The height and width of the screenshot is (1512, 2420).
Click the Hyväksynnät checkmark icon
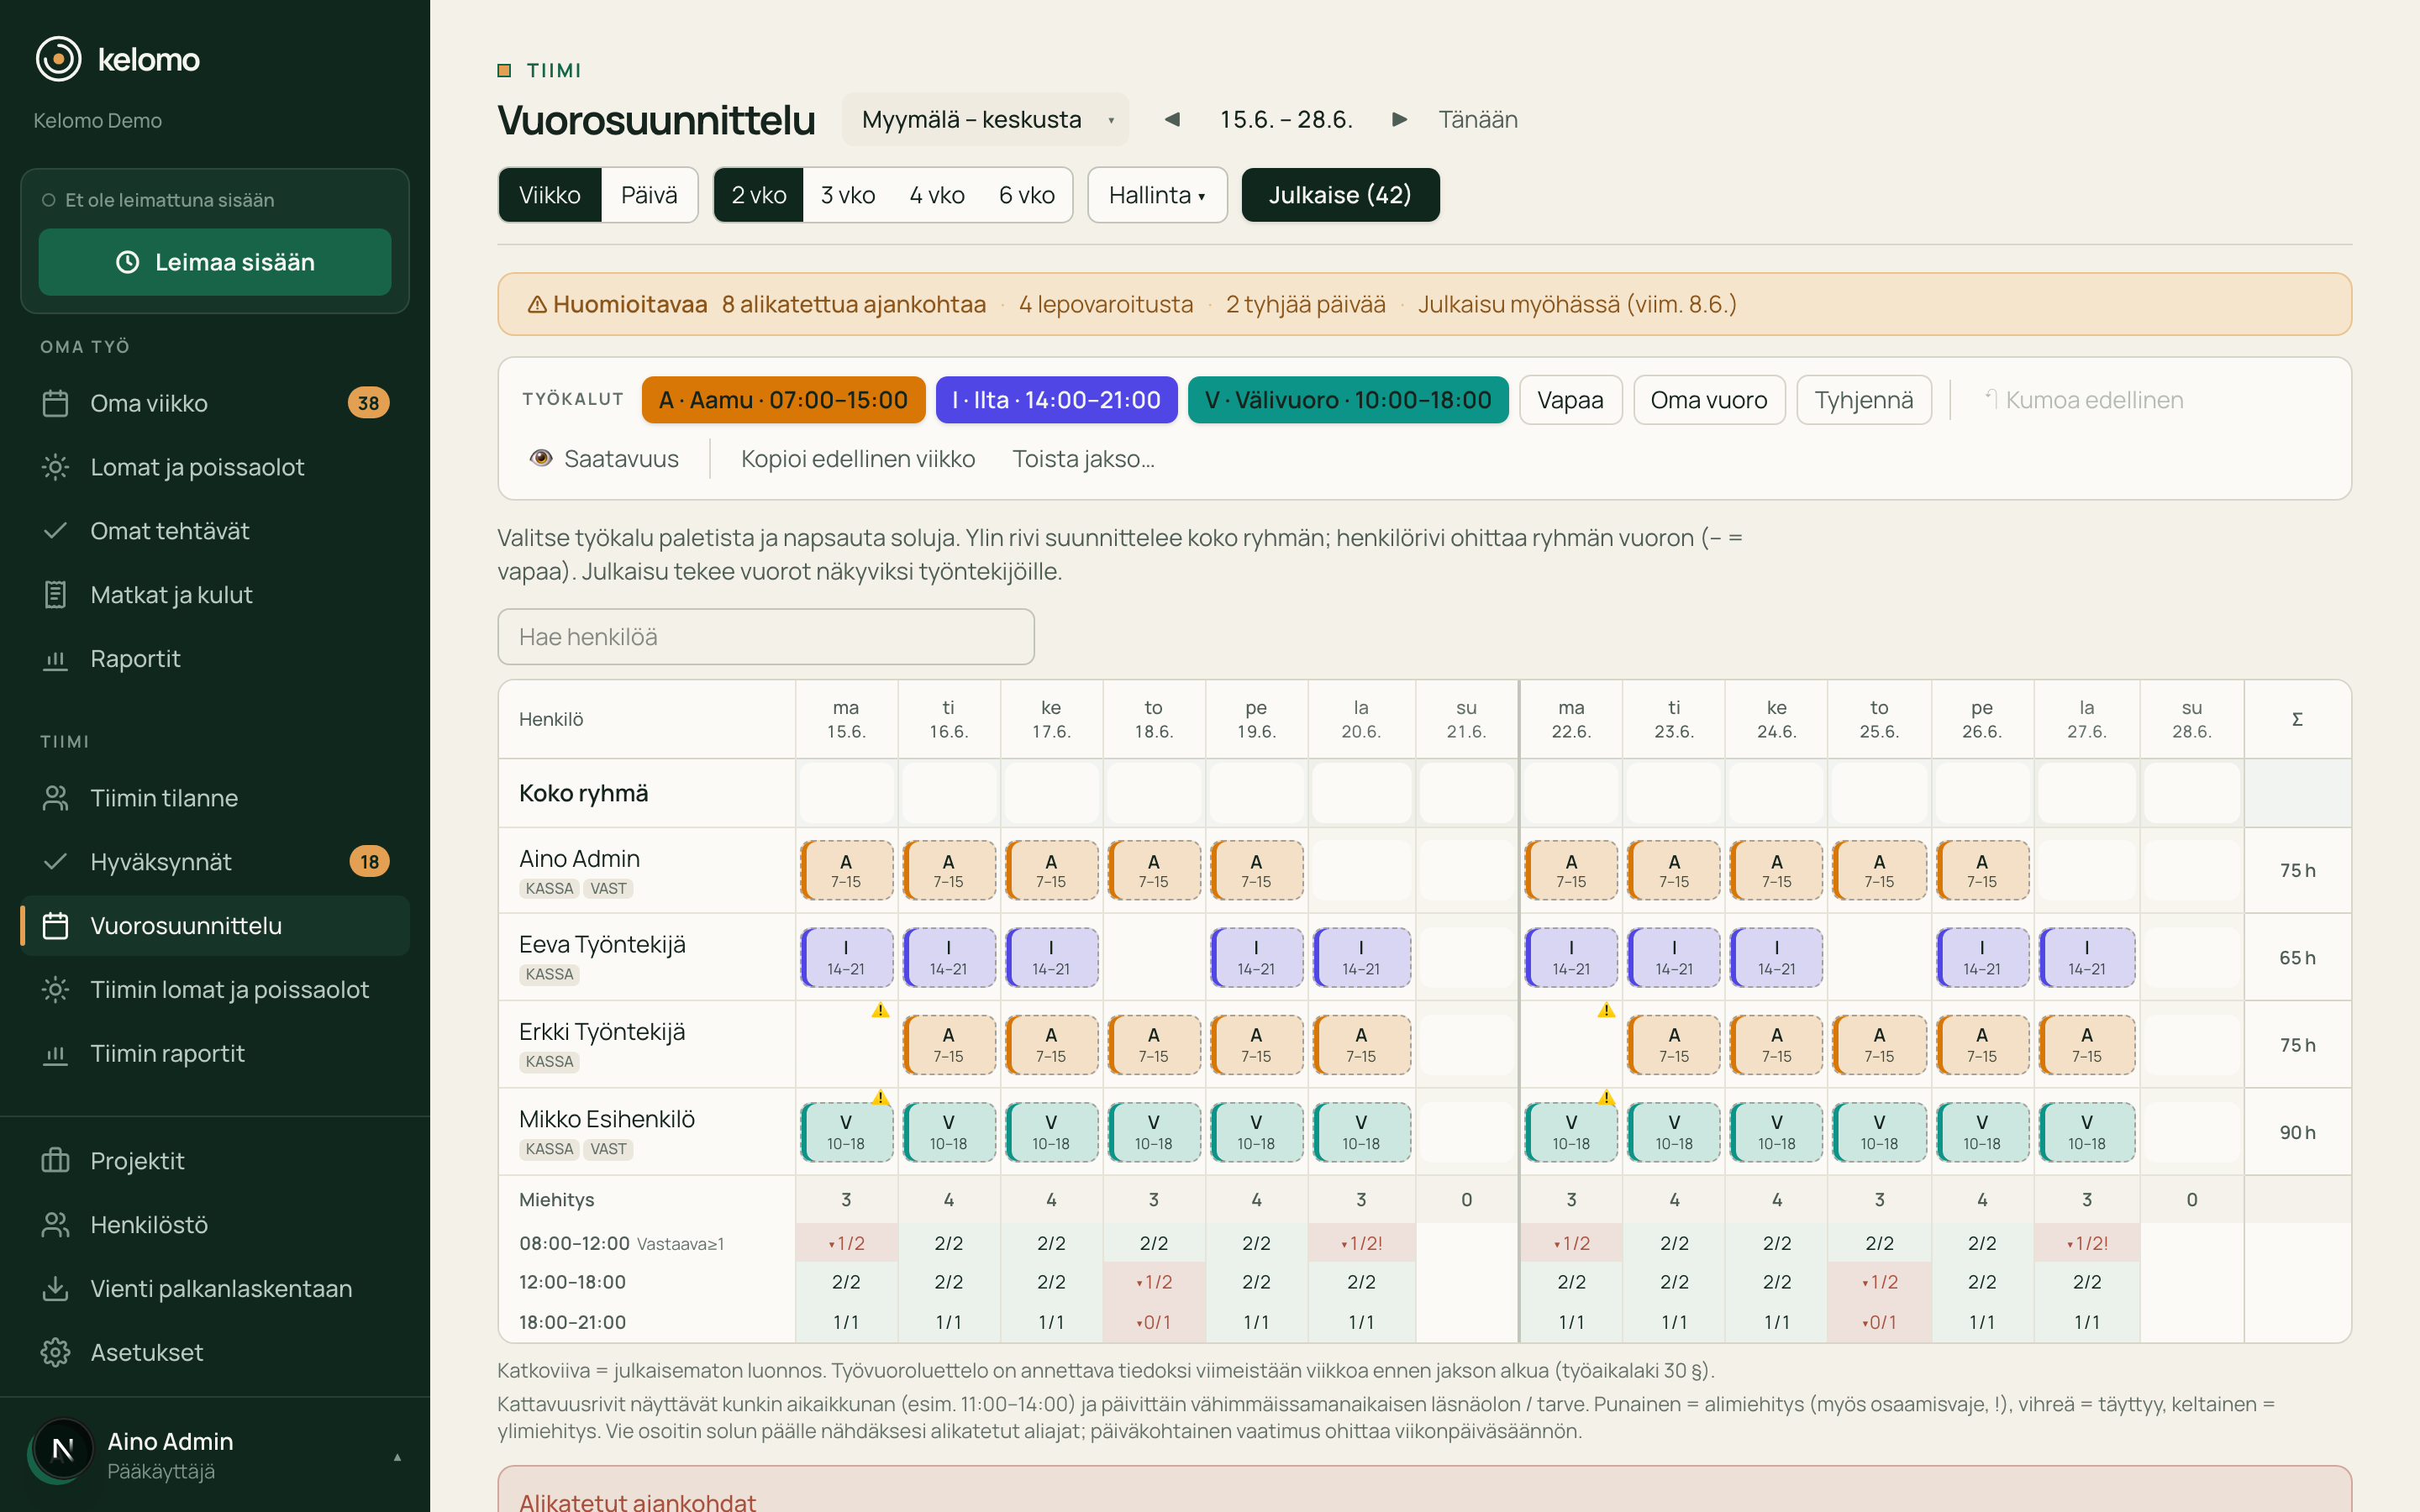(x=55, y=862)
